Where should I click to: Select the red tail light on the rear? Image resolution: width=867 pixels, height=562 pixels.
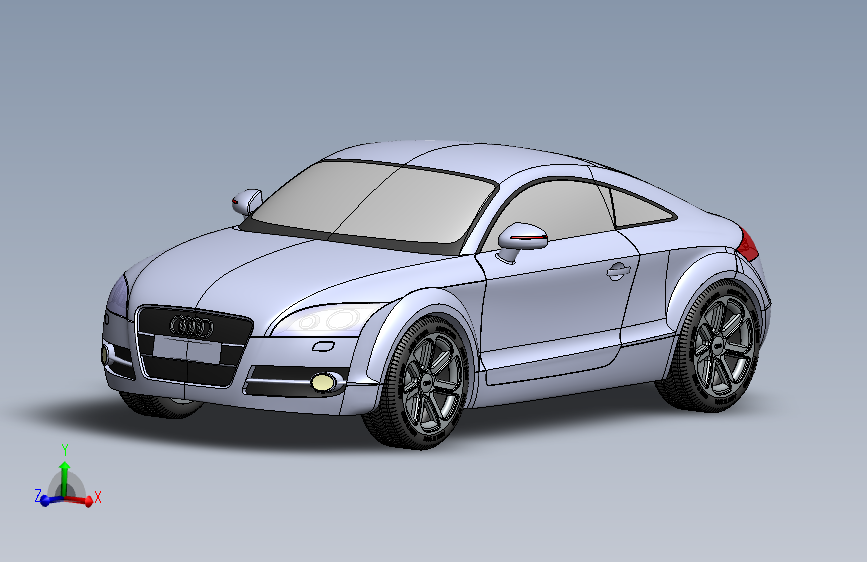tap(748, 244)
